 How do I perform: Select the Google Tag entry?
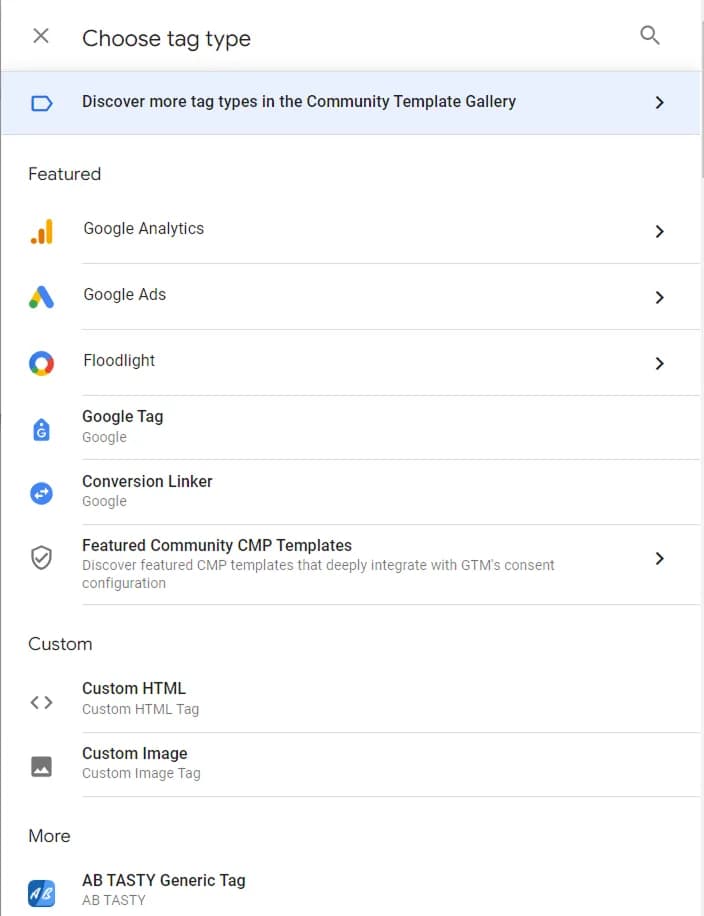click(351, 428)
